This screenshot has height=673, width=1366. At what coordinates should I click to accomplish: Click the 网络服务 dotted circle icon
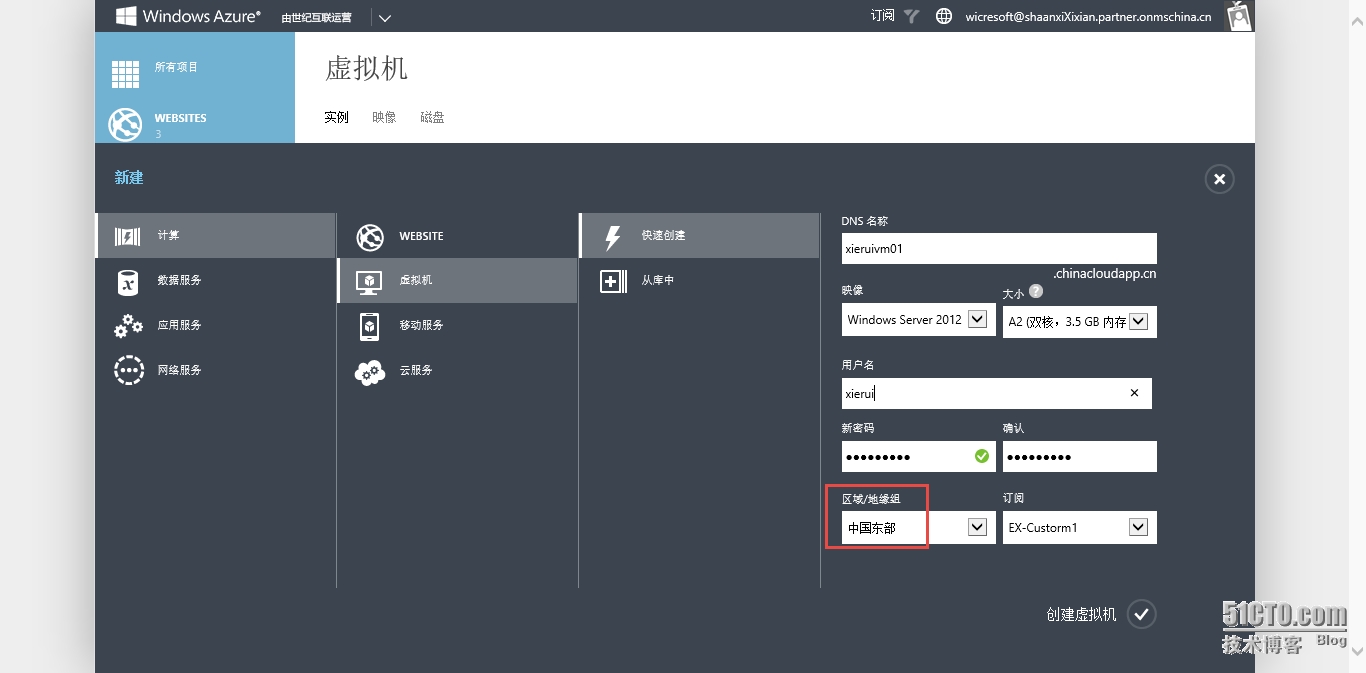pos(128,370)
